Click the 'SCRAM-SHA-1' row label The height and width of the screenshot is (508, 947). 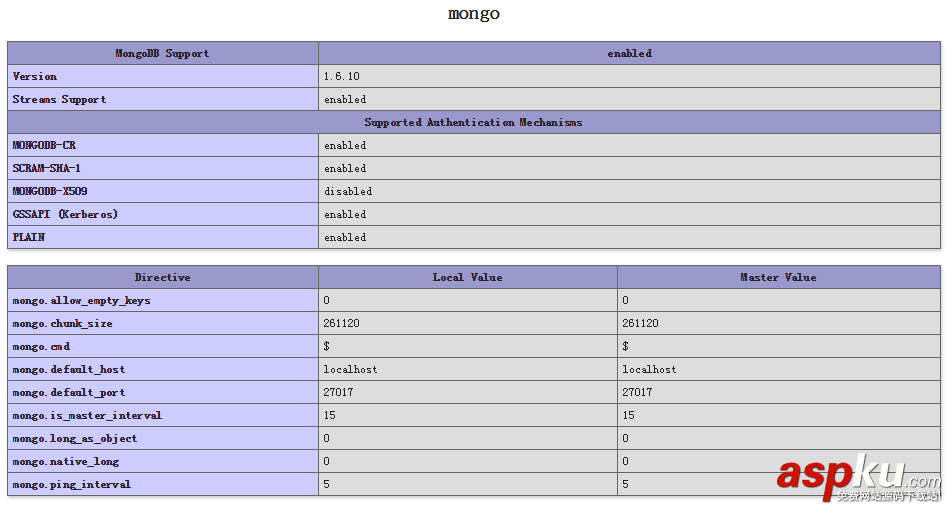pos(47,168)
